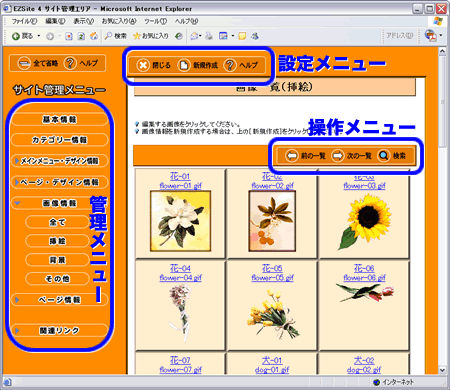Click the 全て省略 collapse-all icon
Viewport: 450px width, 390px height.
click(x=24, y=63)
